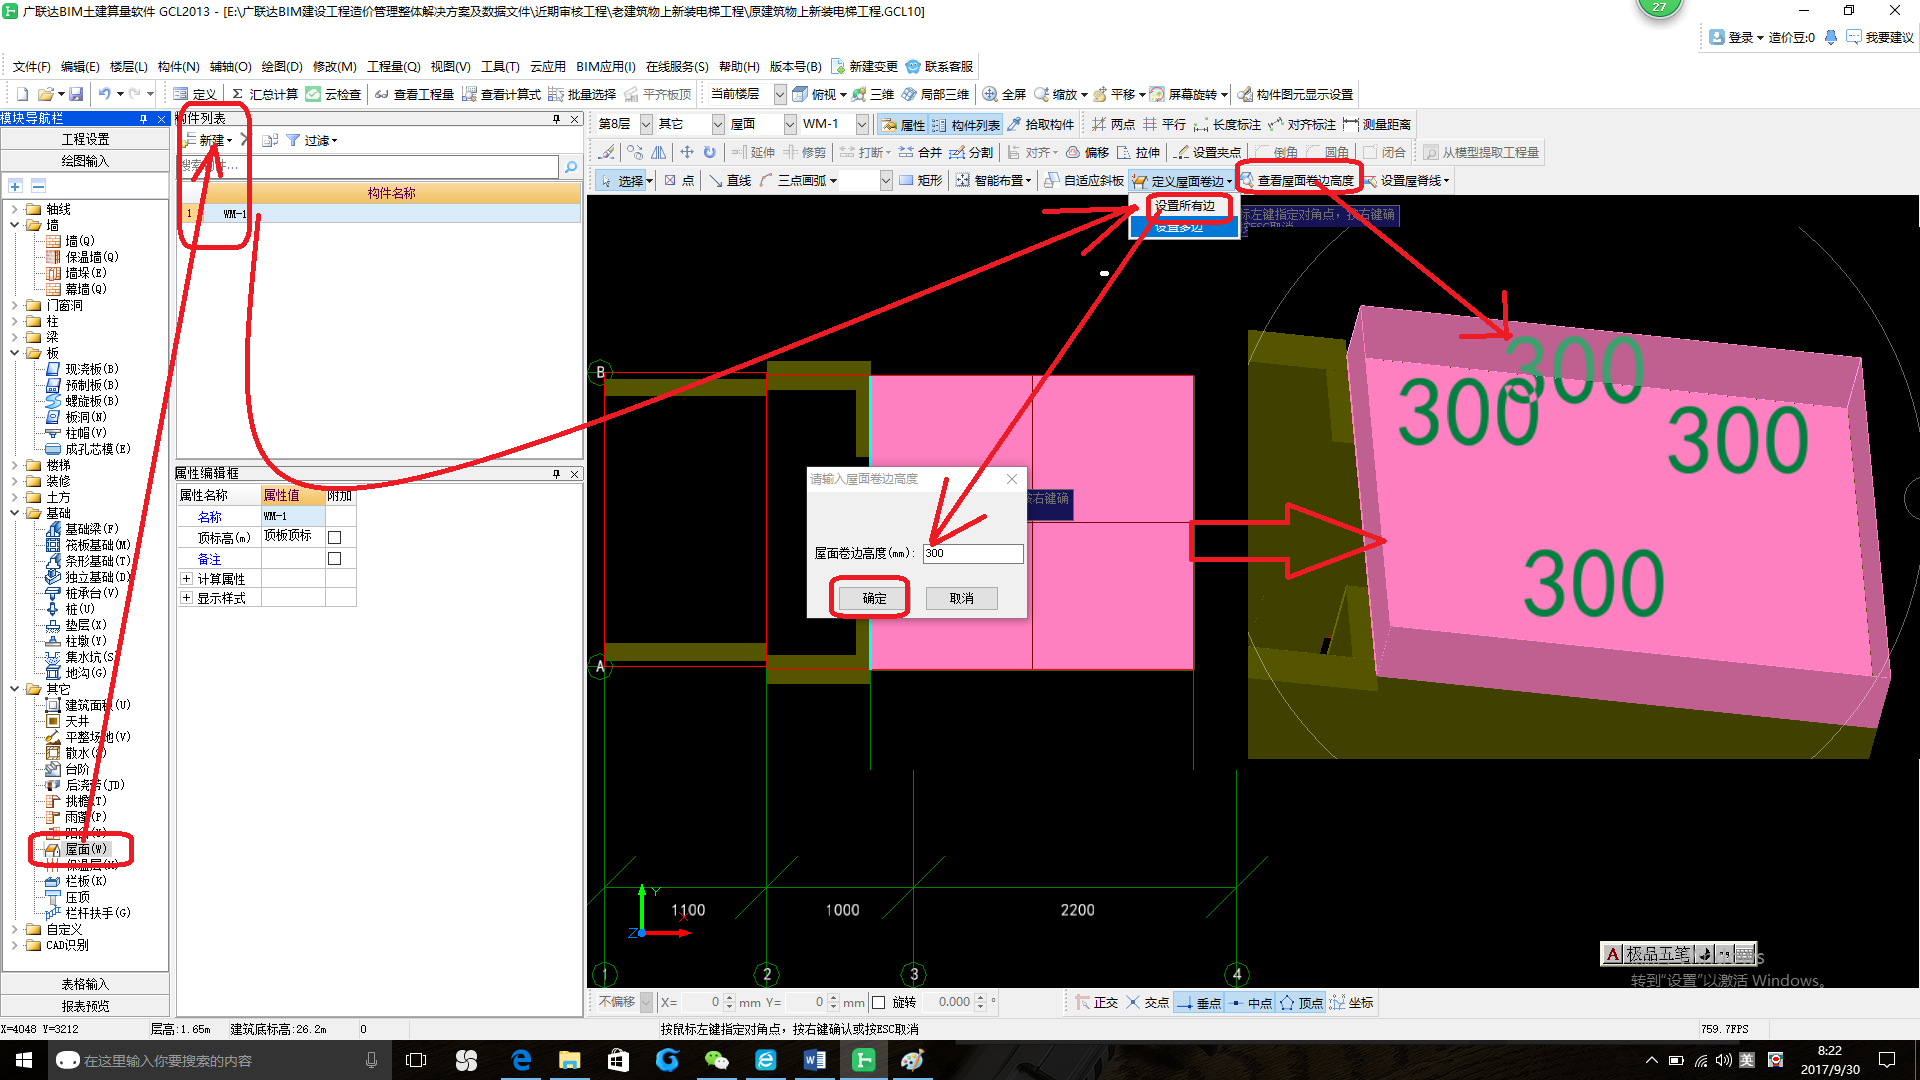Open the 屋面 component type dropdown
This screenshot has width=1920, height=1080.
pos(790,124)
